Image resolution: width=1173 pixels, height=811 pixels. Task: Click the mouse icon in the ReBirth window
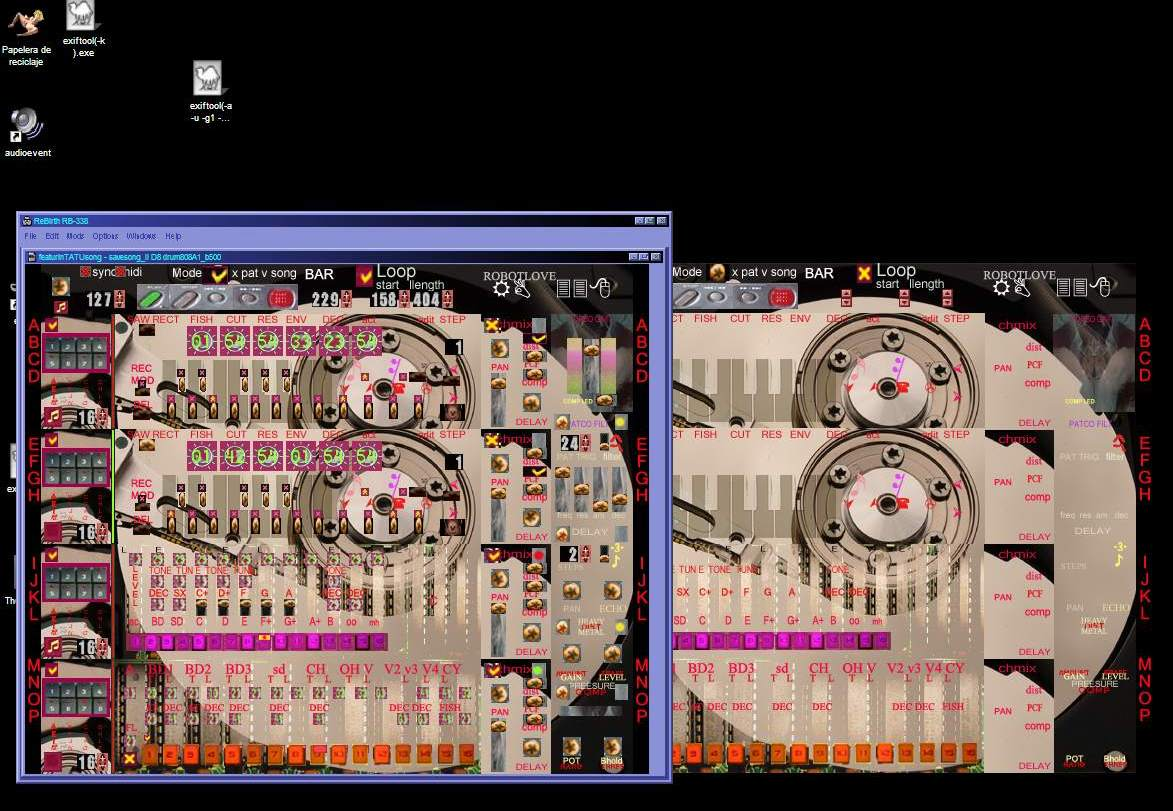coord(601,287)
